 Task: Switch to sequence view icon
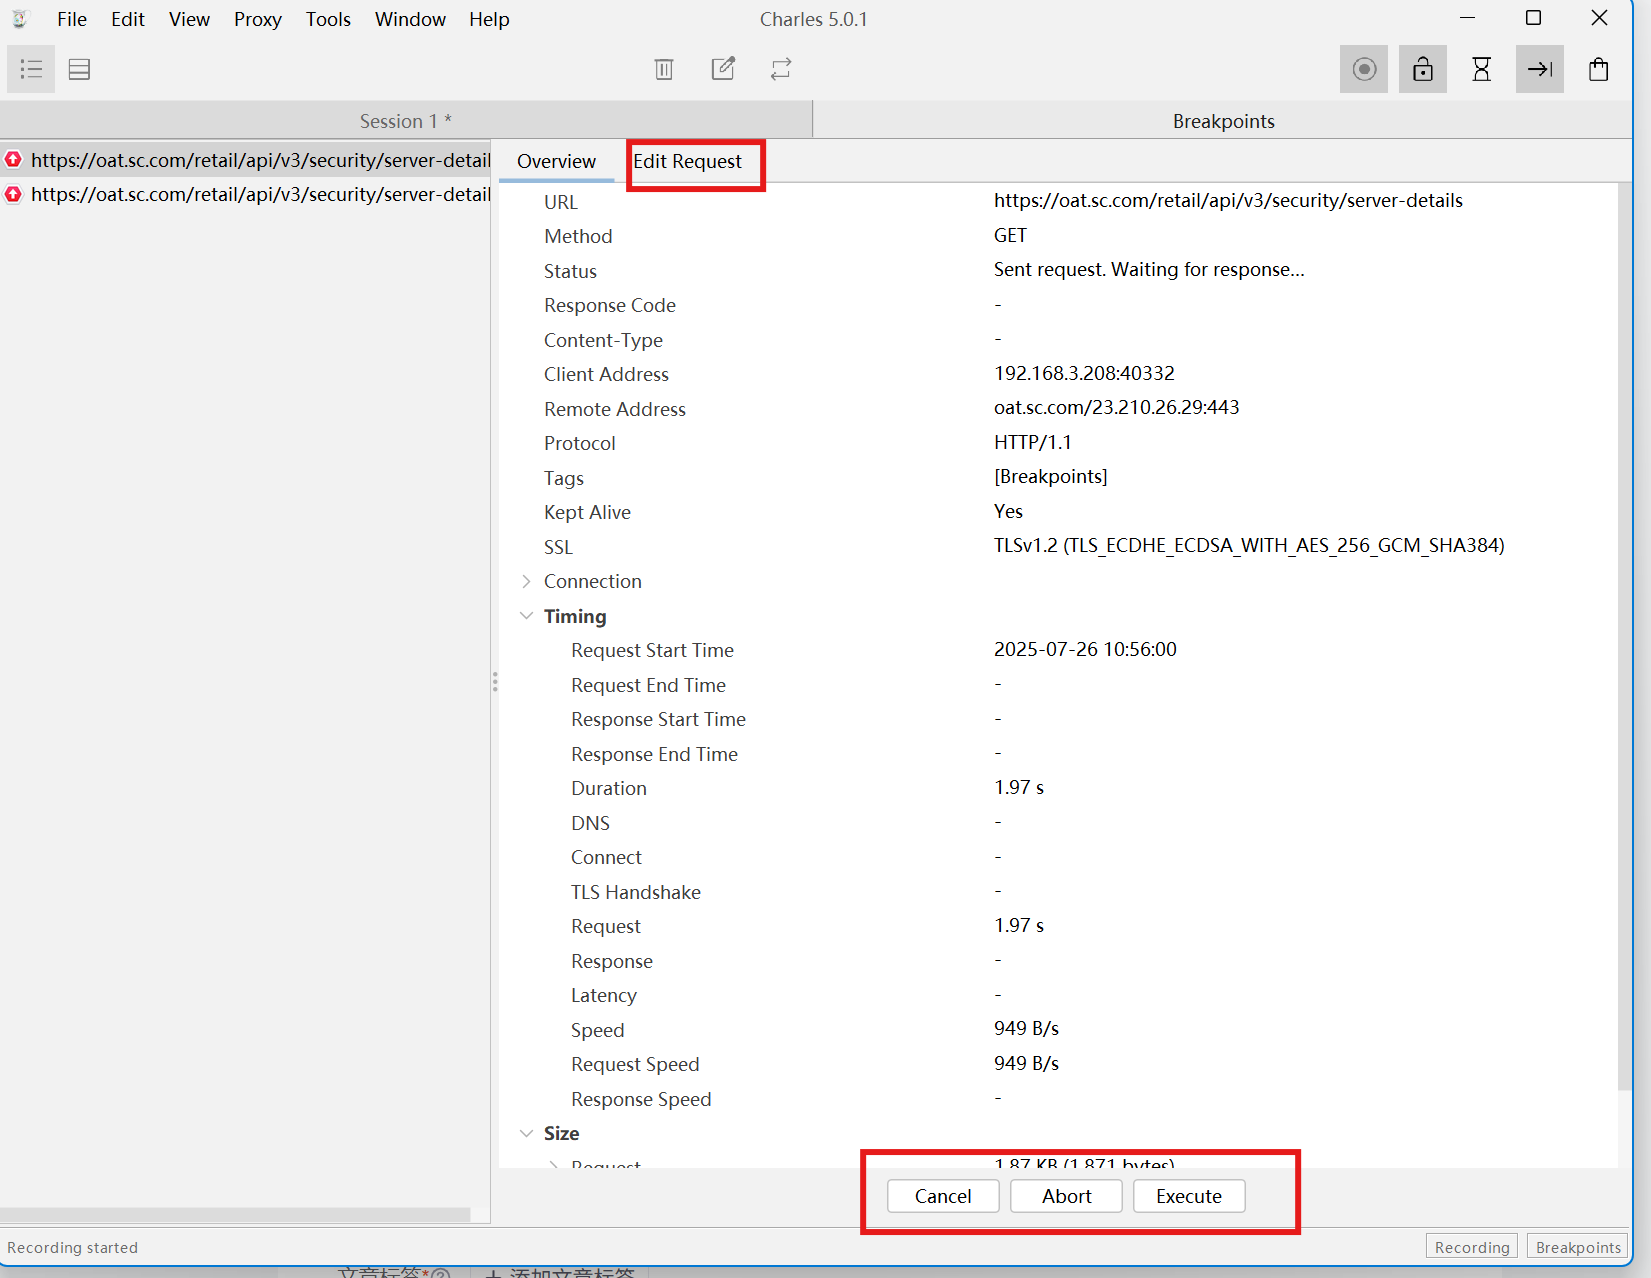point(79,69)
